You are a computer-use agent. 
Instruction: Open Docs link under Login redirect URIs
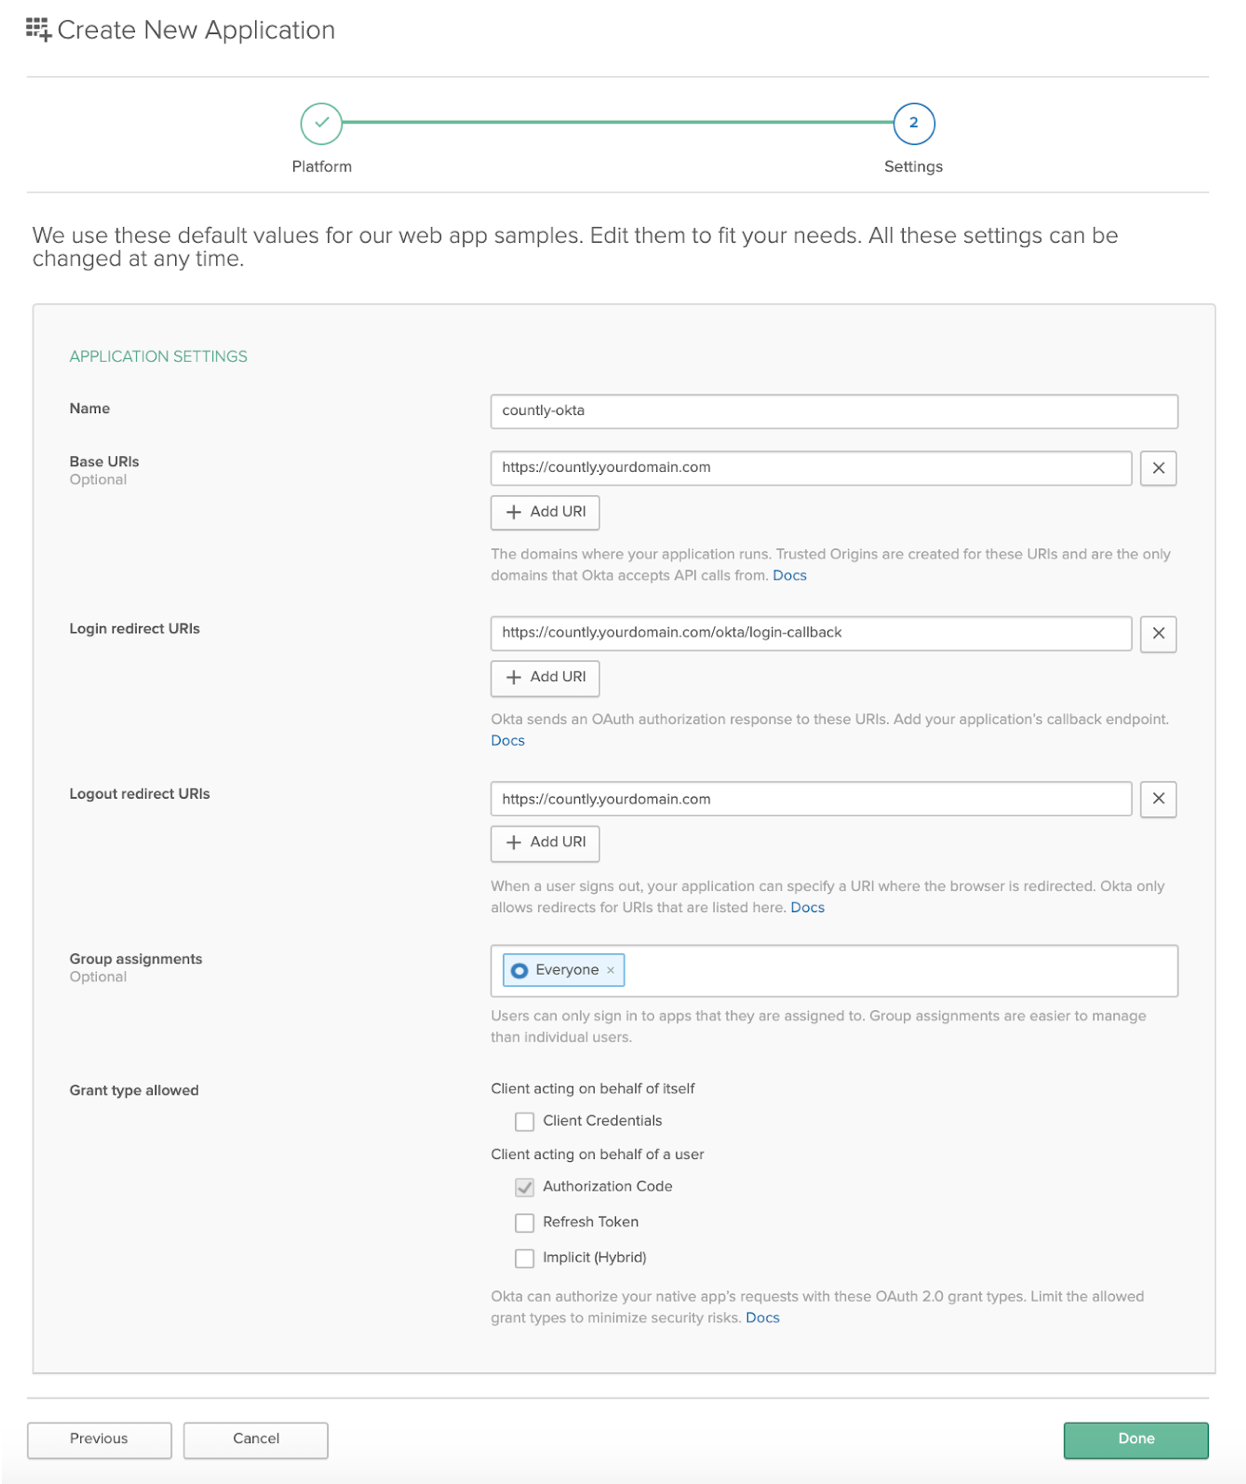[x=508, y=740]
